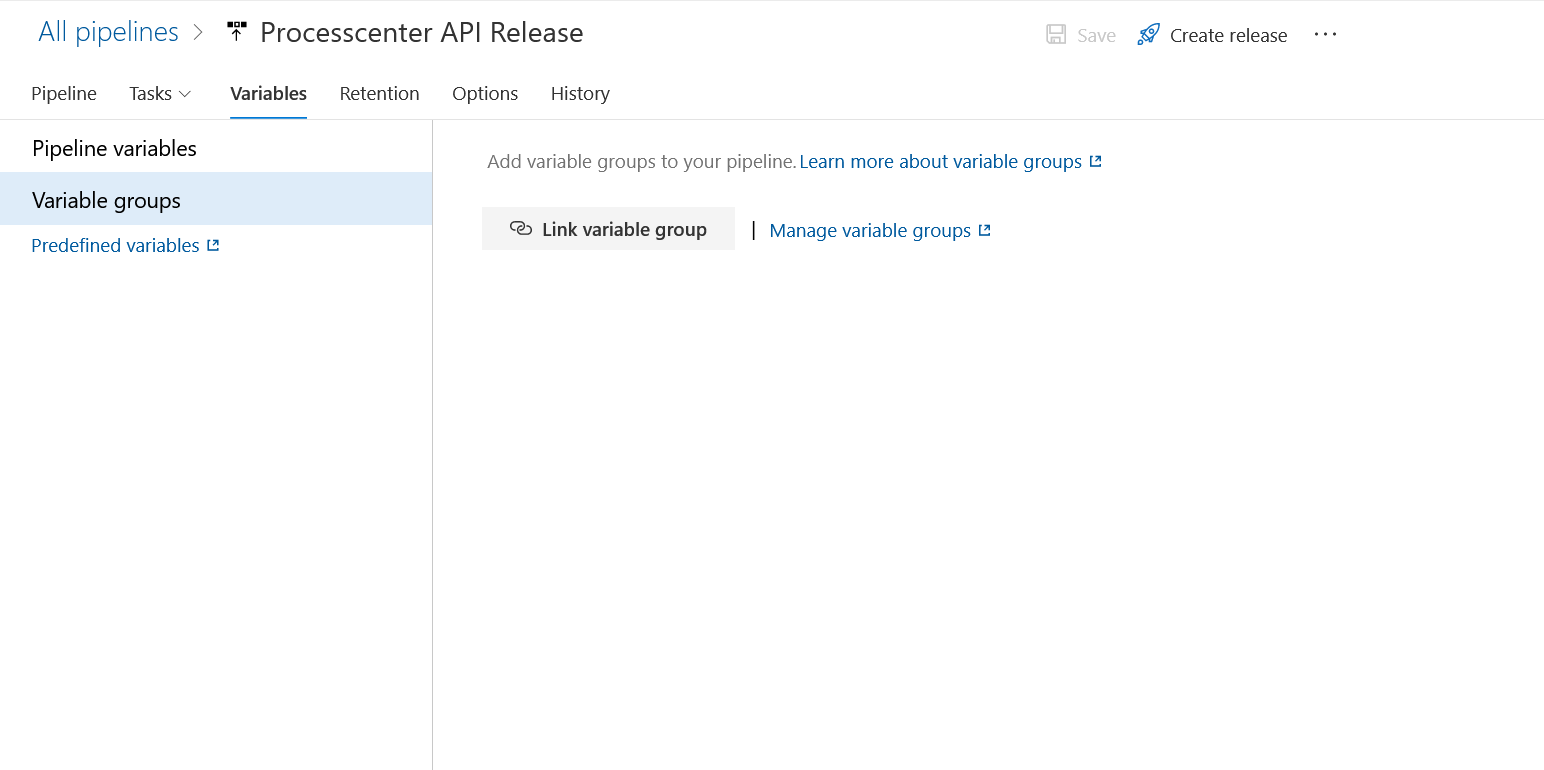Click external link icon beside Learn more
Viewport: 1544px width, 770px height.
click(1096, 161)
